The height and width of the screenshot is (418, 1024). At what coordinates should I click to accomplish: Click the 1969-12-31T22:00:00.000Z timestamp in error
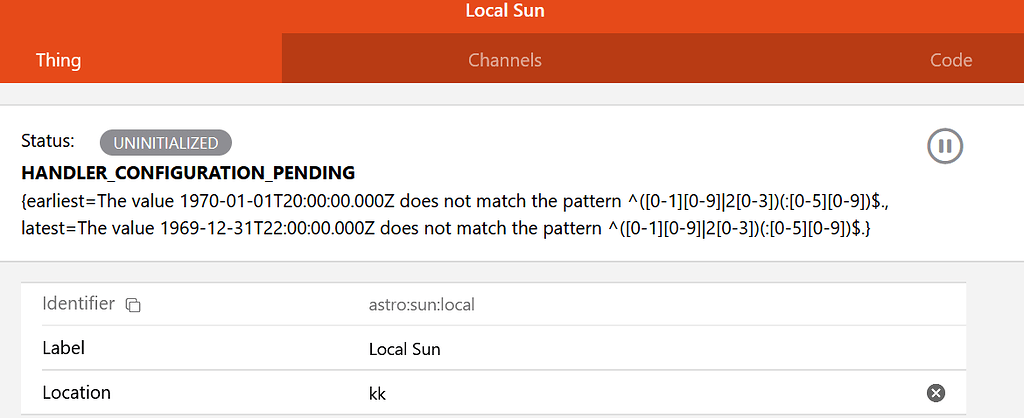click(x=258, y=227)
